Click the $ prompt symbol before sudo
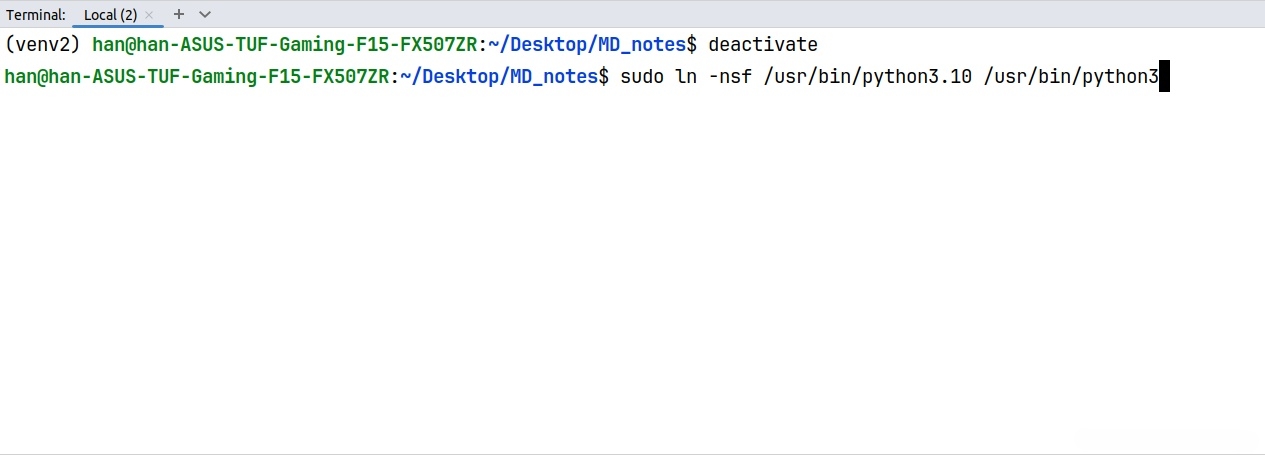Viewport: 1265px width, 455px height. (x=603, y=77)
